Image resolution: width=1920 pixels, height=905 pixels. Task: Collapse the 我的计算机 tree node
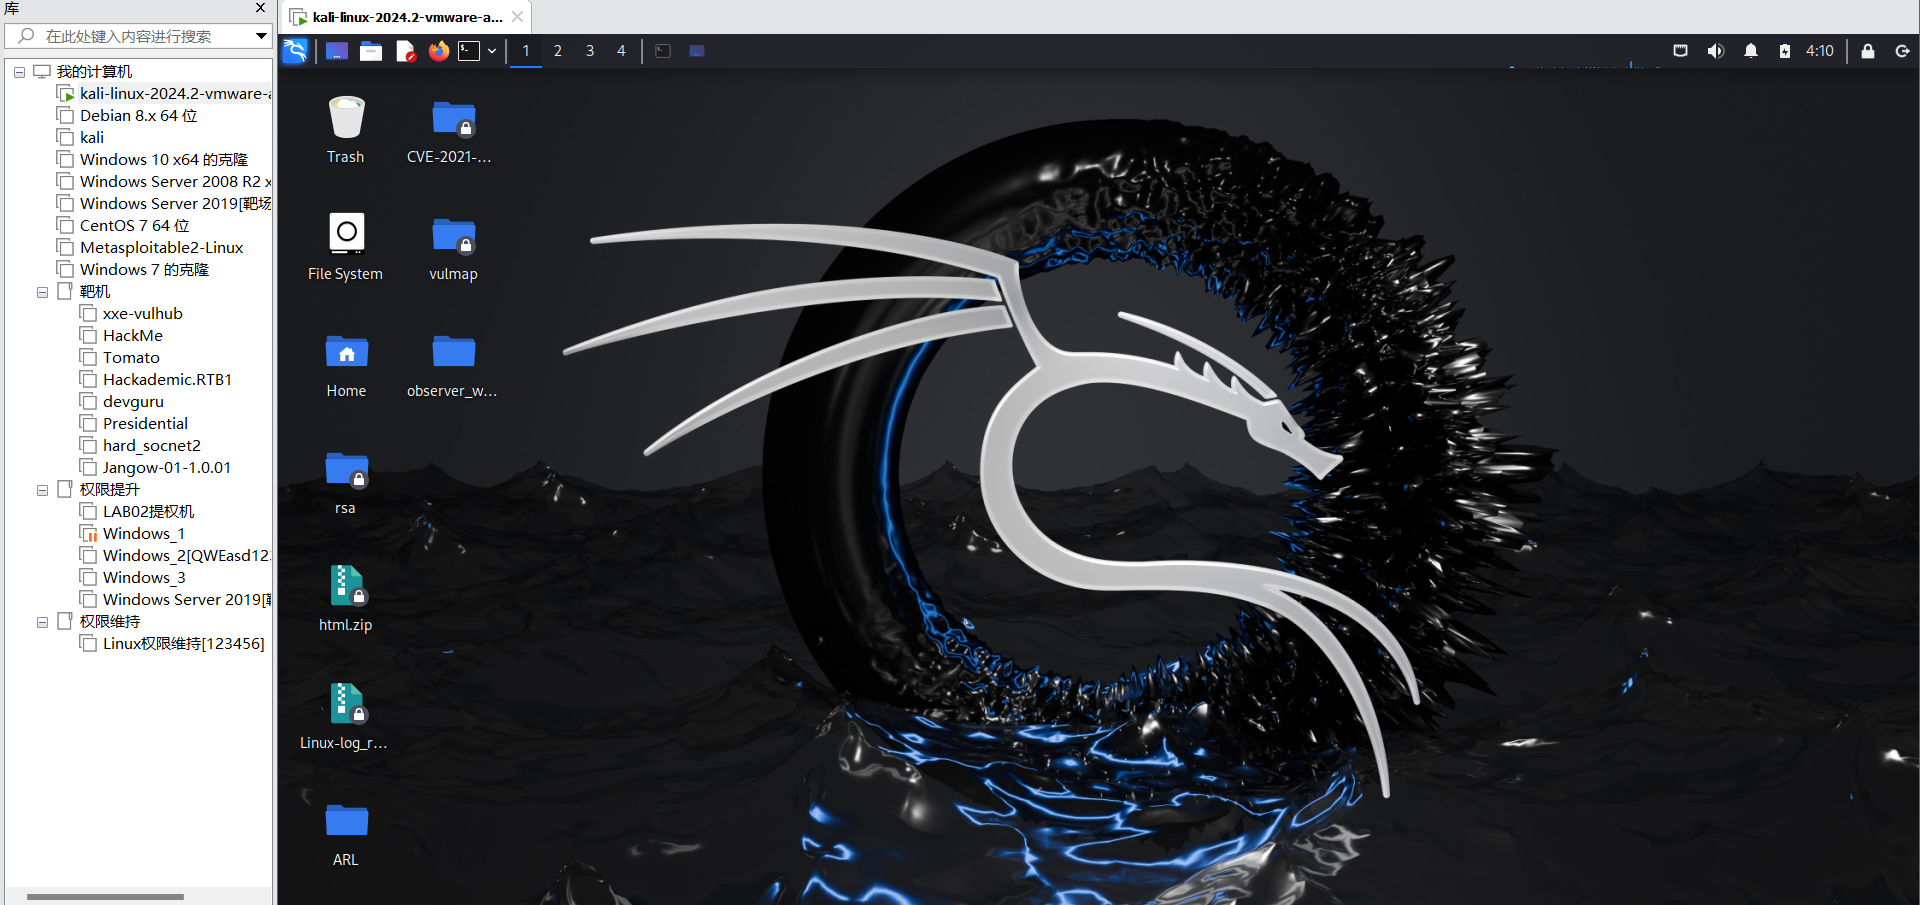[19, 72]
